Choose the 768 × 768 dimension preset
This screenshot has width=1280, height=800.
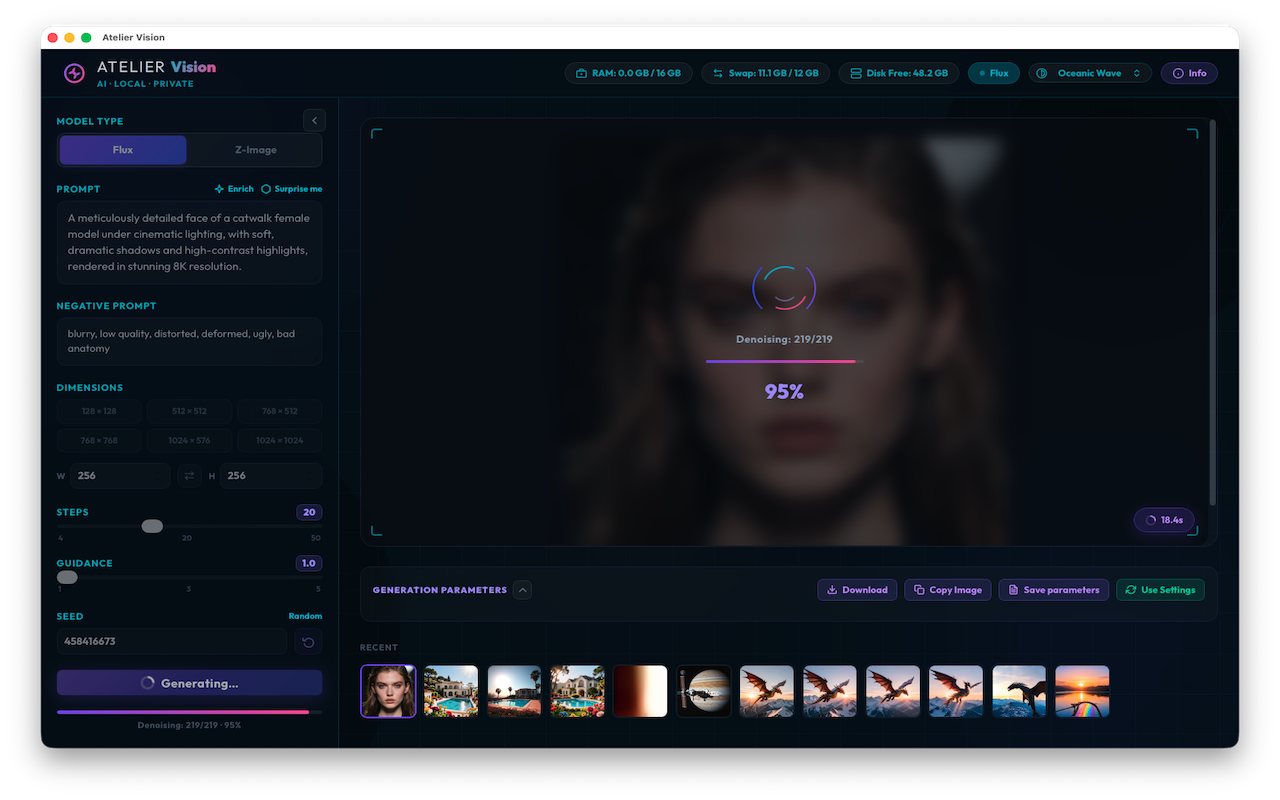(99, 440)
